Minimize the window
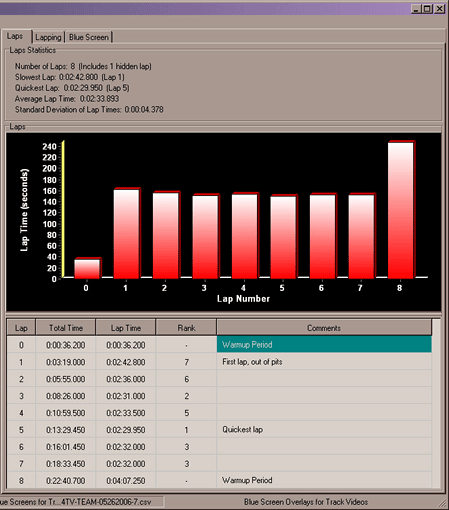This screenshot has height=510, width=449. (415, 9)
